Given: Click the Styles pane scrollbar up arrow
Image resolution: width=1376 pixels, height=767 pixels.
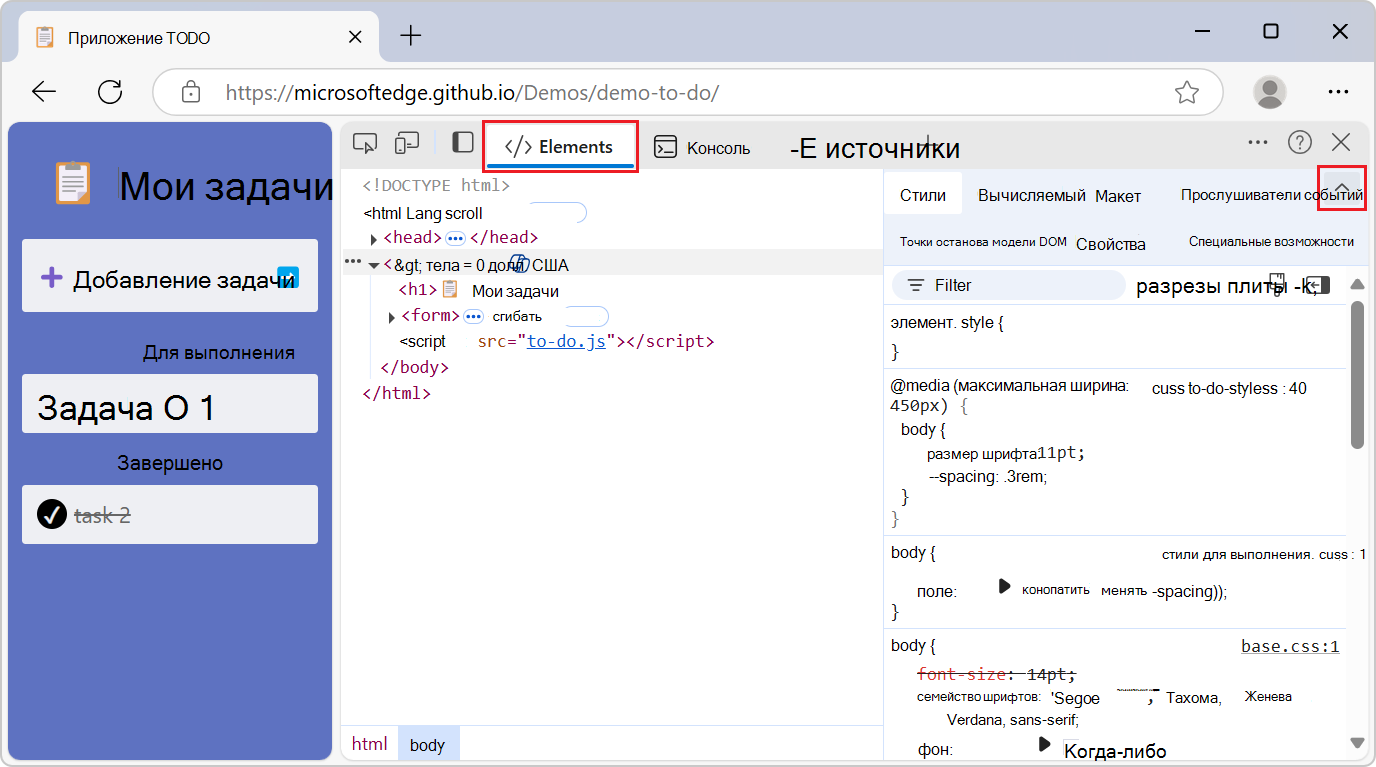Looking at the screenshot, I should tap(1357, 285).
